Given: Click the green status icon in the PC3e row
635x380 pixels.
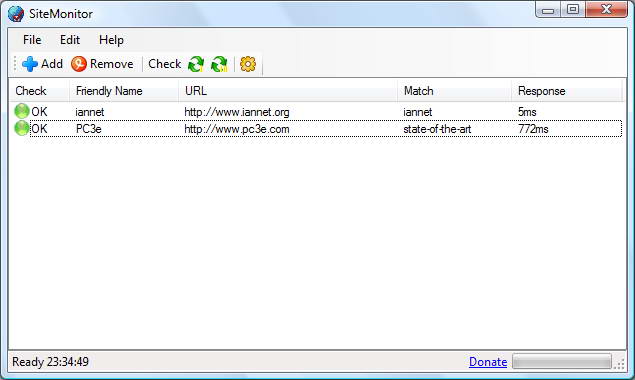Looking at the screenshot, I should (21, 128).
